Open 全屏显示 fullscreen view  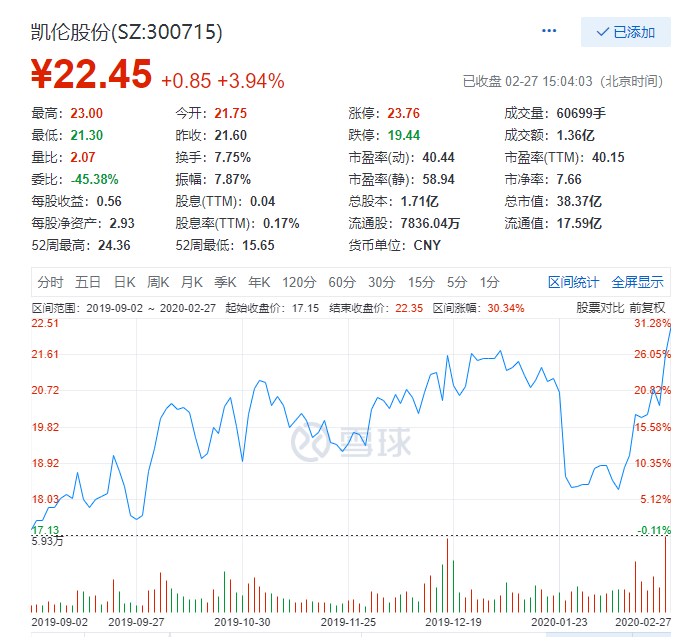(637, 282)
